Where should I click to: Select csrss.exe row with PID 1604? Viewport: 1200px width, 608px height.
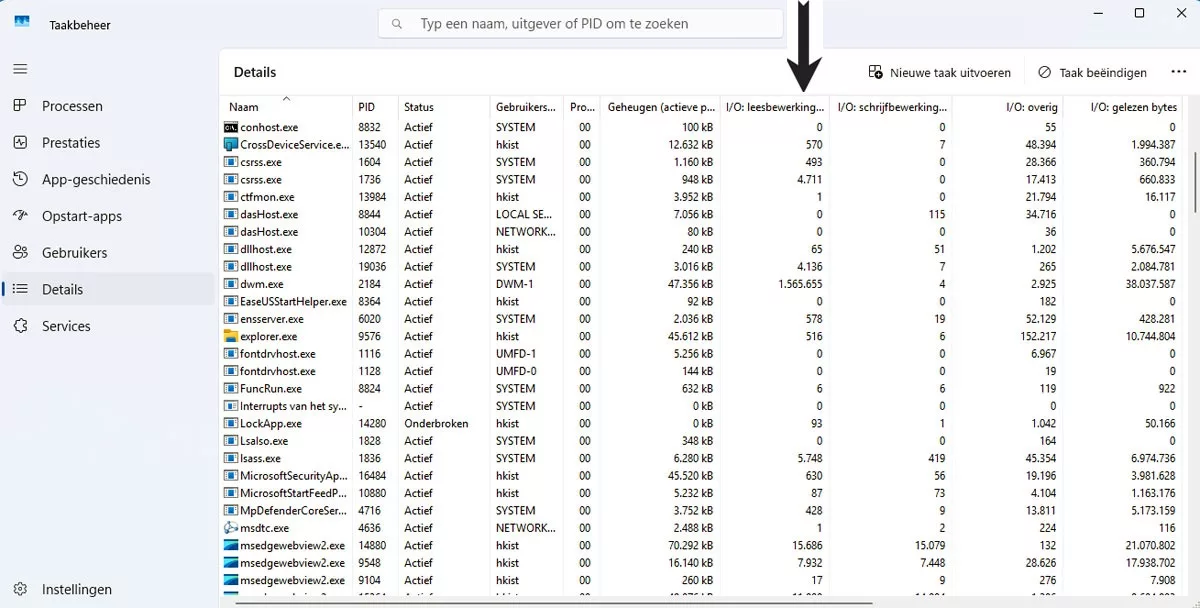700,162
